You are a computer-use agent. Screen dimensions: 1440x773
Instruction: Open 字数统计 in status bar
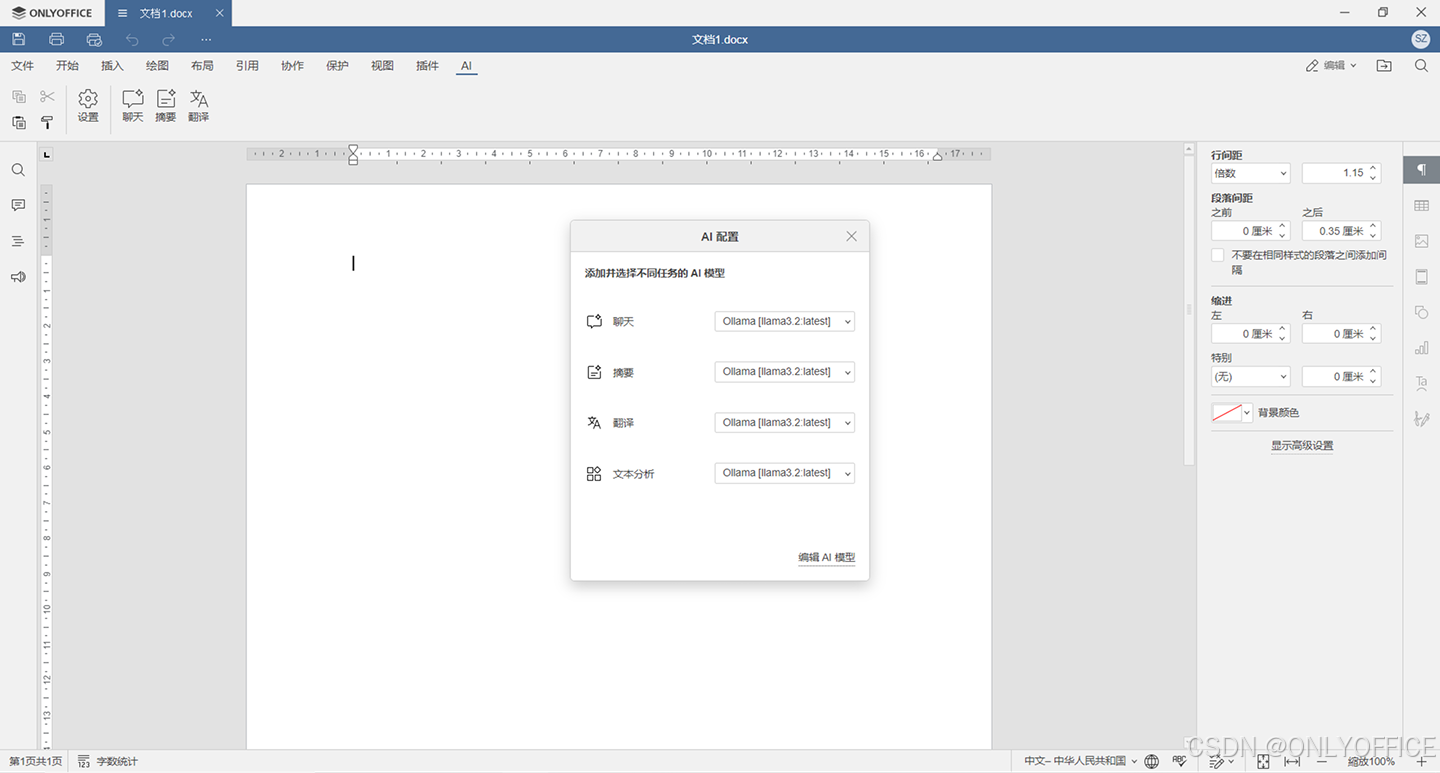(108, 762)
